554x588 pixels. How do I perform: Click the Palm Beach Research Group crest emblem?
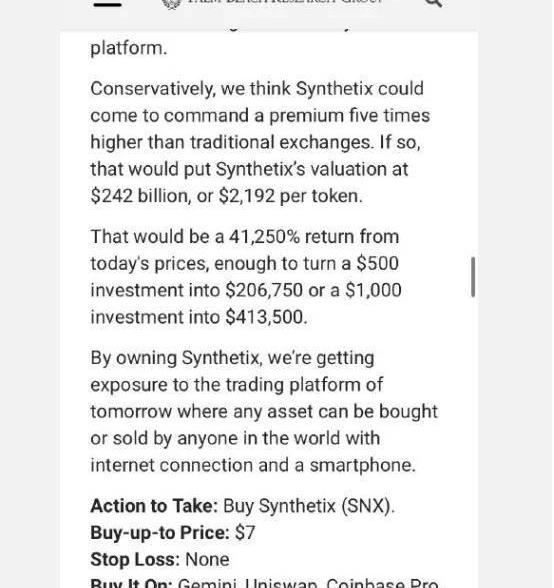tap(172, 4)
